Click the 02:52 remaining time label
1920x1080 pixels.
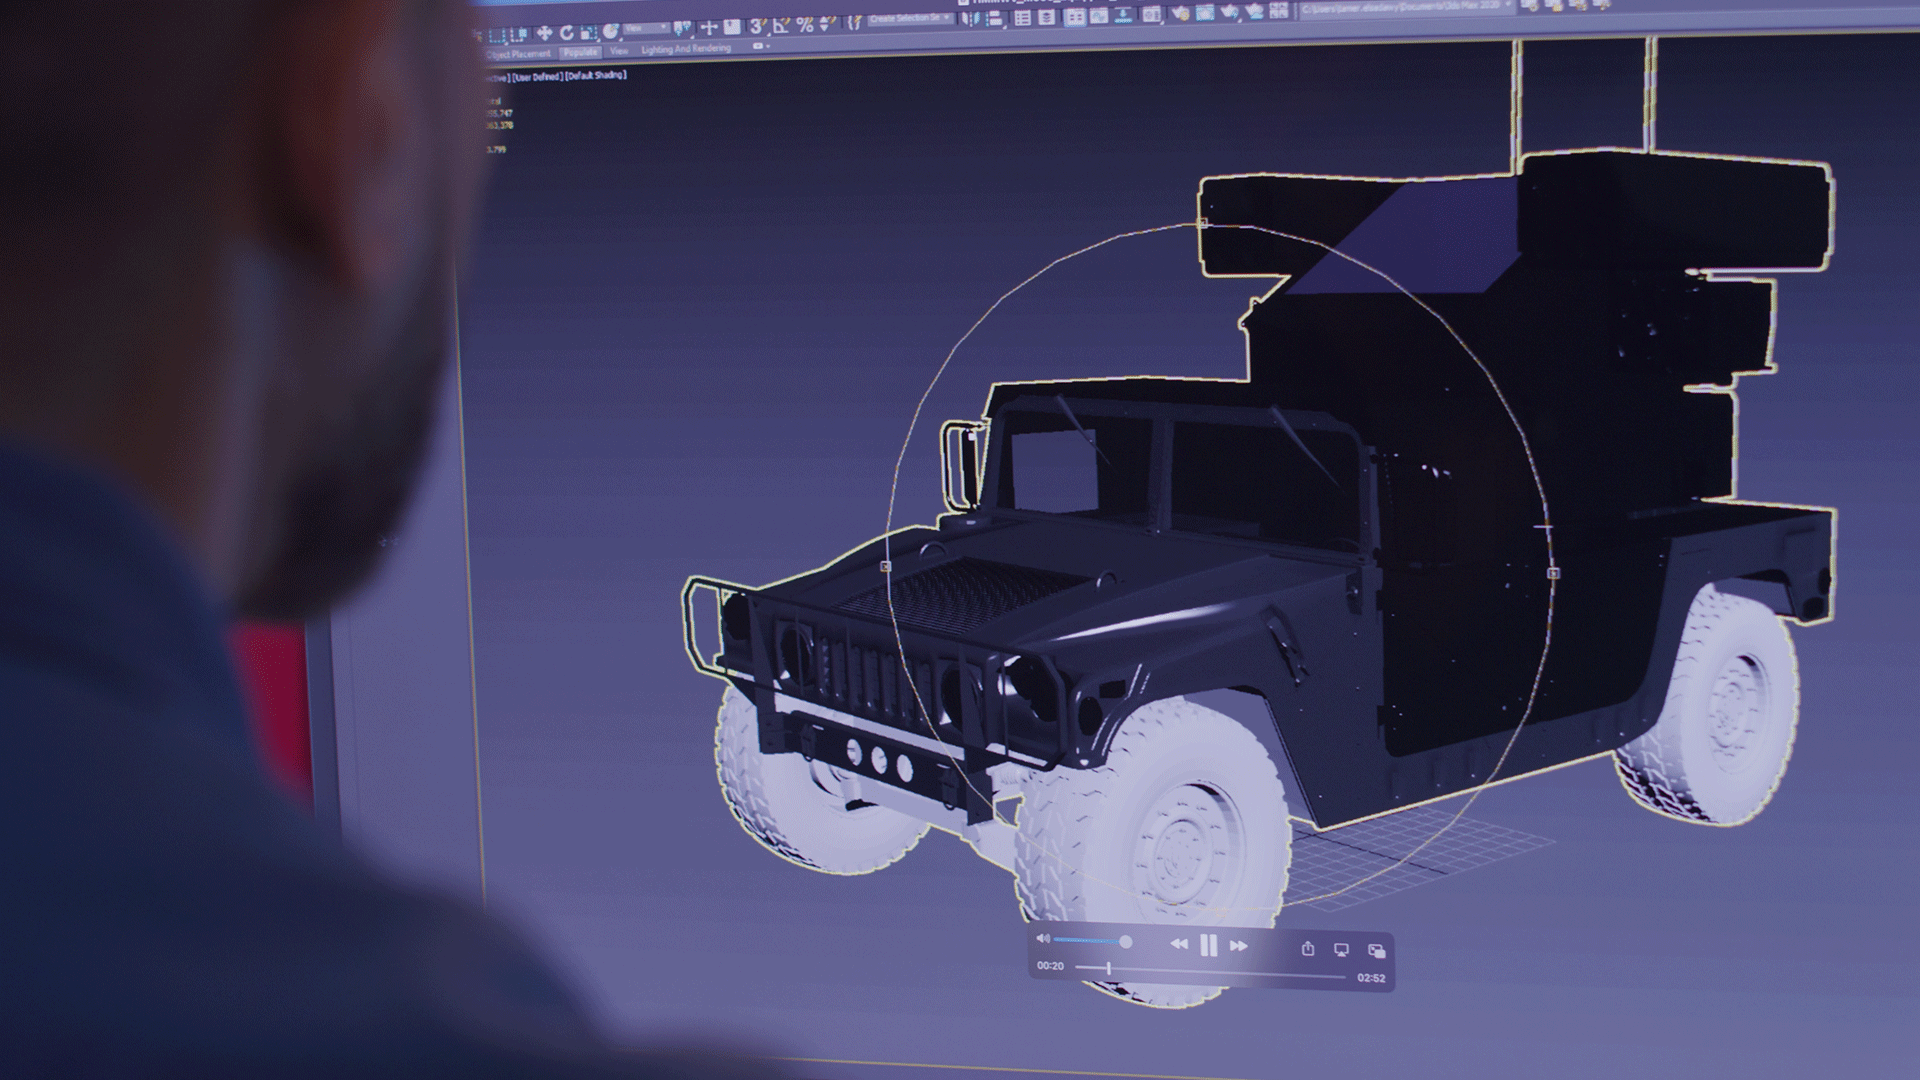[x=1371, y=978]
